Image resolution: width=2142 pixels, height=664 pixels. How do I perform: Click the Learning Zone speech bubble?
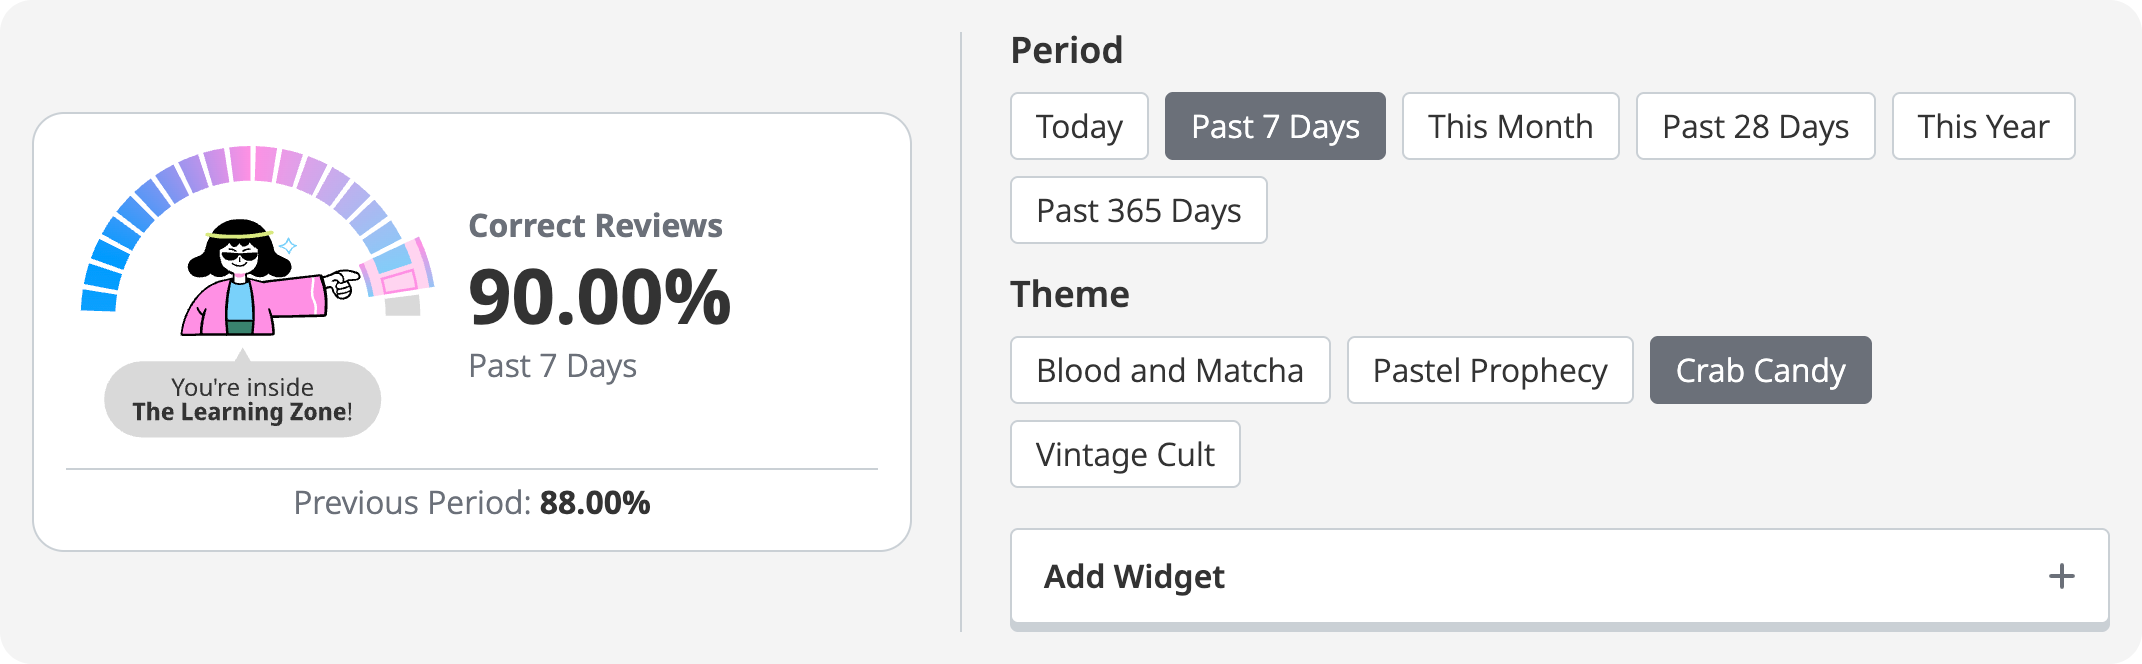point(242,400)
